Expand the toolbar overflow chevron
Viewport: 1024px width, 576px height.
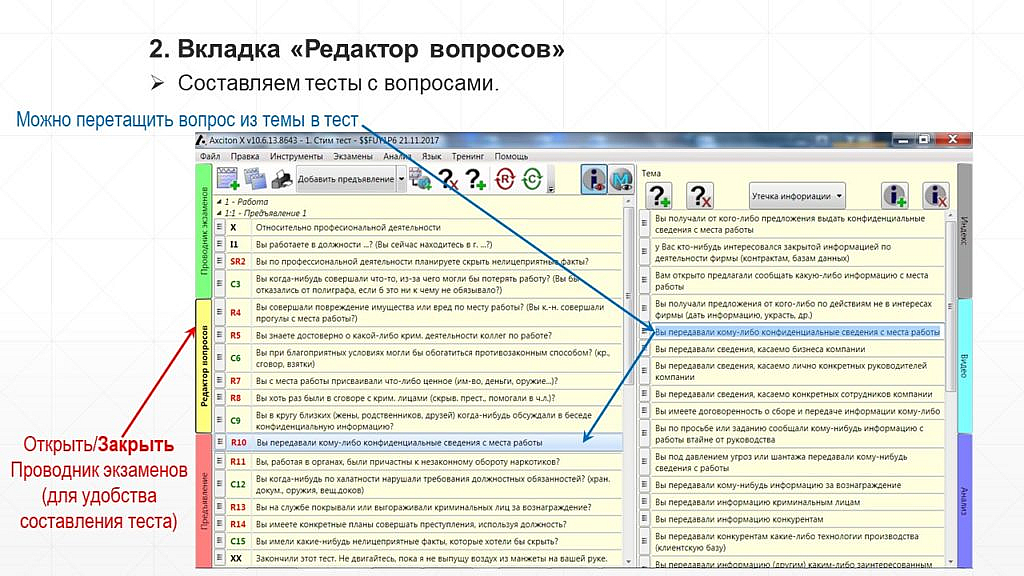pyautogui.click(x=551, y=189)
